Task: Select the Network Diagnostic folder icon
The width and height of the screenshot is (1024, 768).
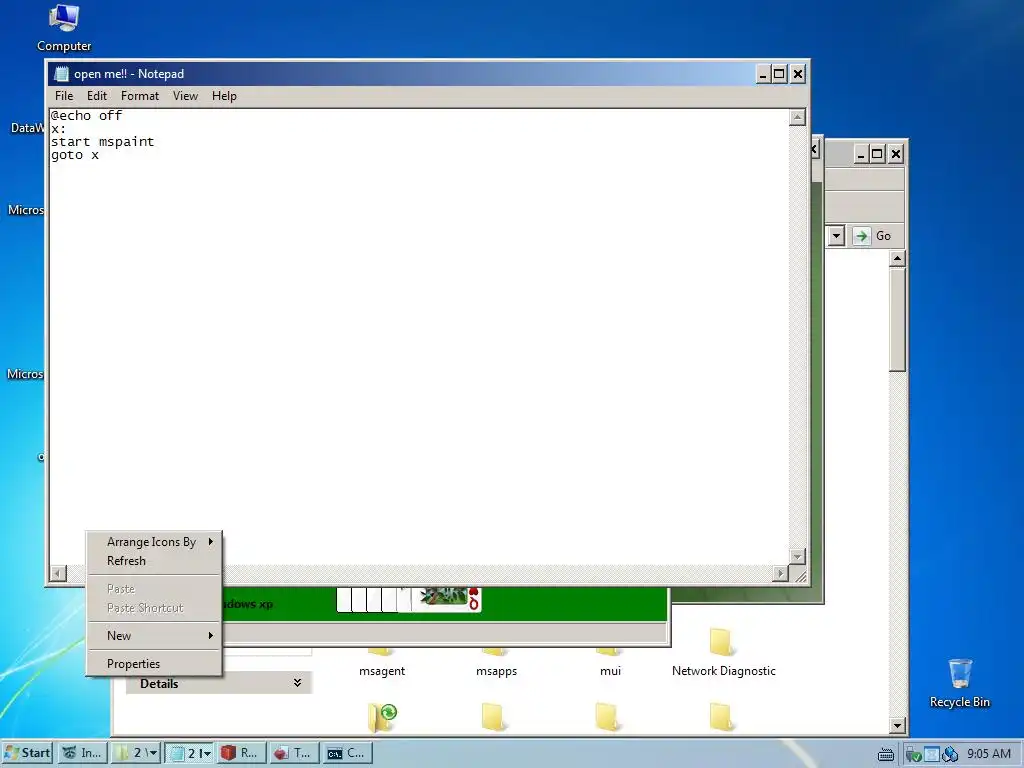Action: (x=721, y=642)
